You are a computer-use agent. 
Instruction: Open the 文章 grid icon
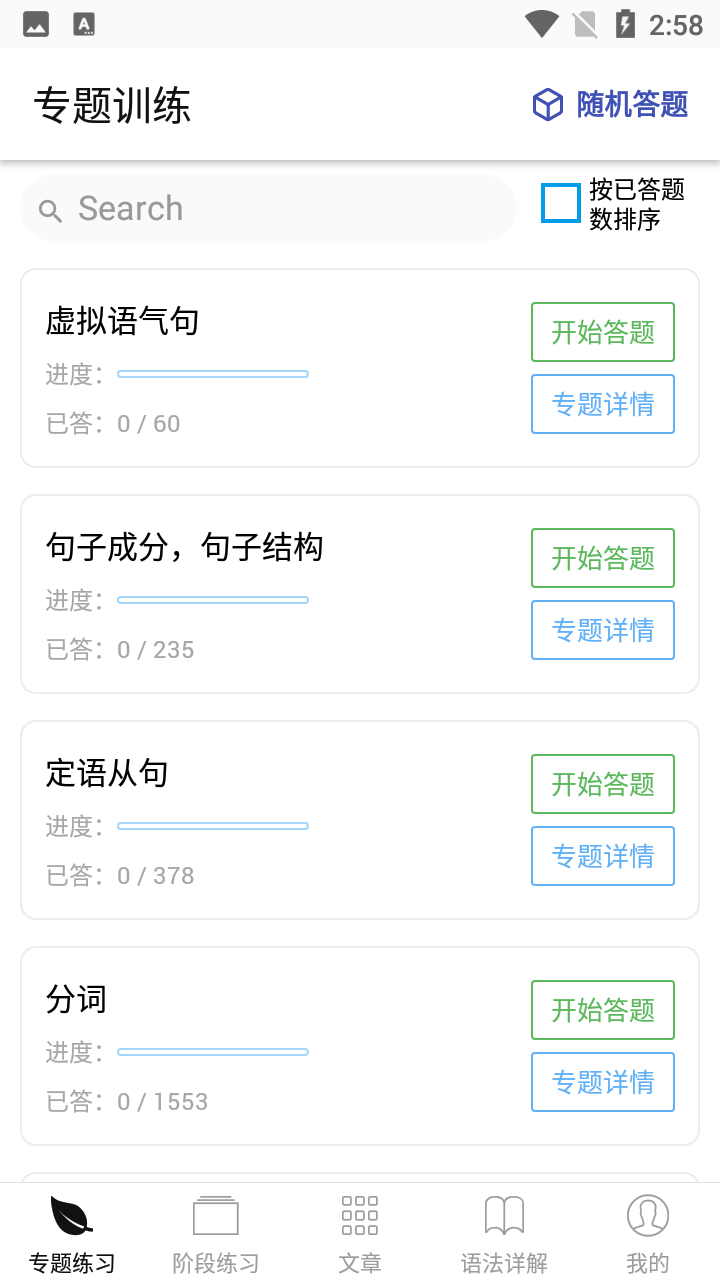pos(360,1216)
